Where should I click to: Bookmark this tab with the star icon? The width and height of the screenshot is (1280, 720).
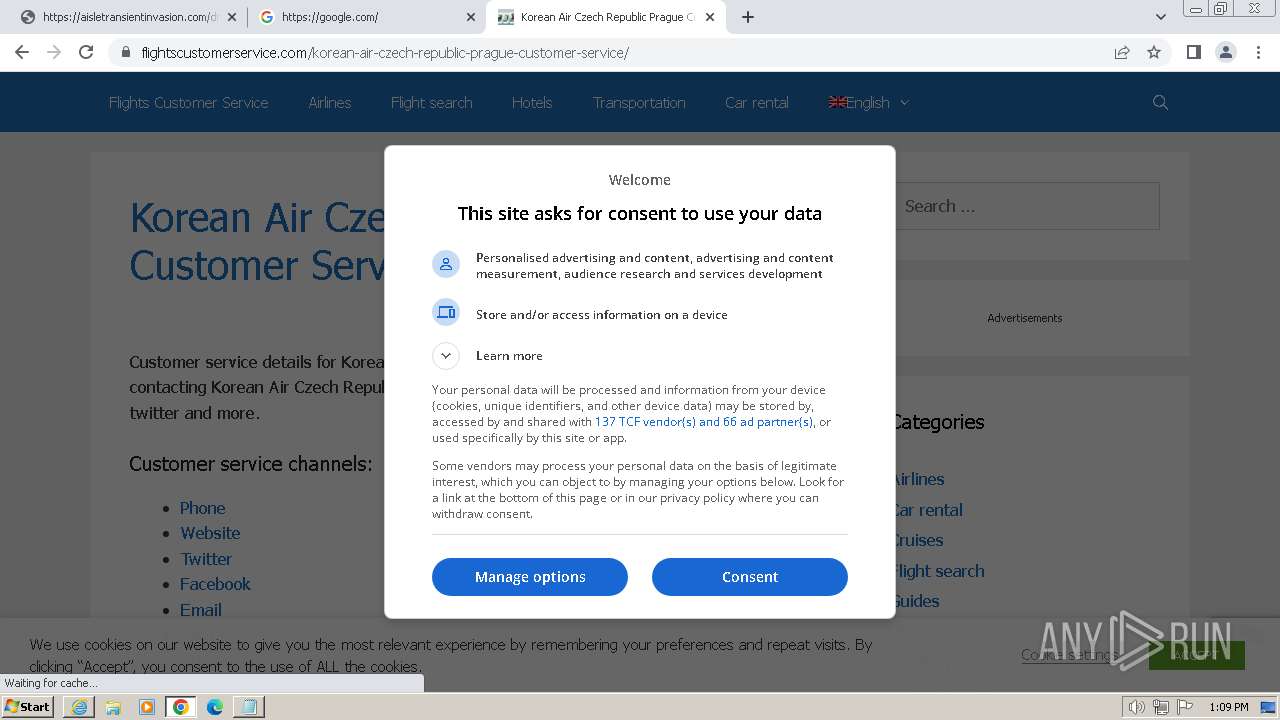pos(1154,52)
